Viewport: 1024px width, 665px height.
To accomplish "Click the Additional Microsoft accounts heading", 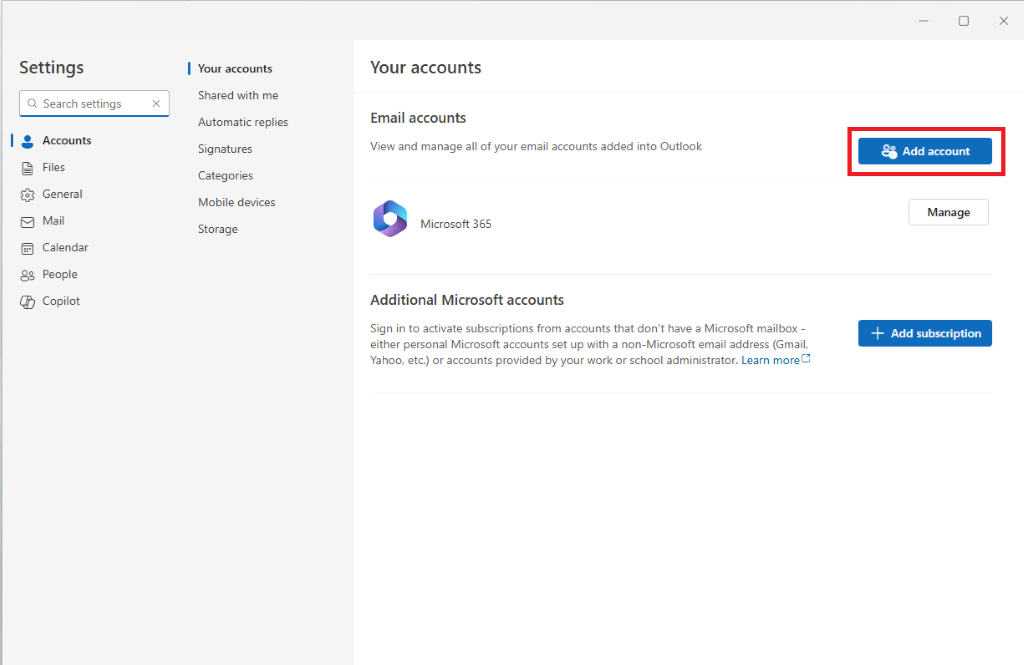I will pyautogui.click(x=467, y=300).
